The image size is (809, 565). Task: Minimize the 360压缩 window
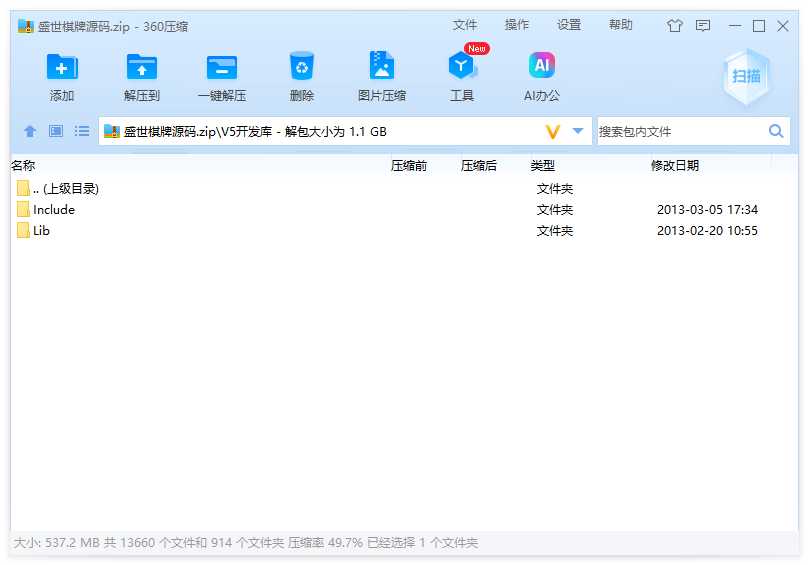point(735,26)
